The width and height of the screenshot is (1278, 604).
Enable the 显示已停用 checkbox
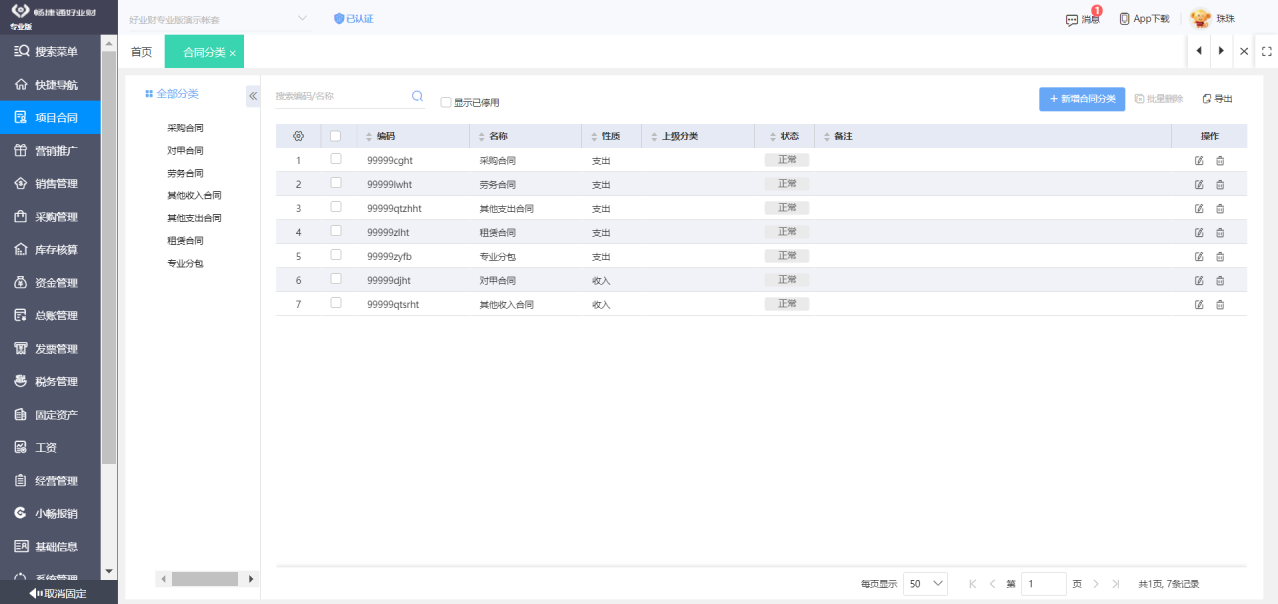[446, 102]
